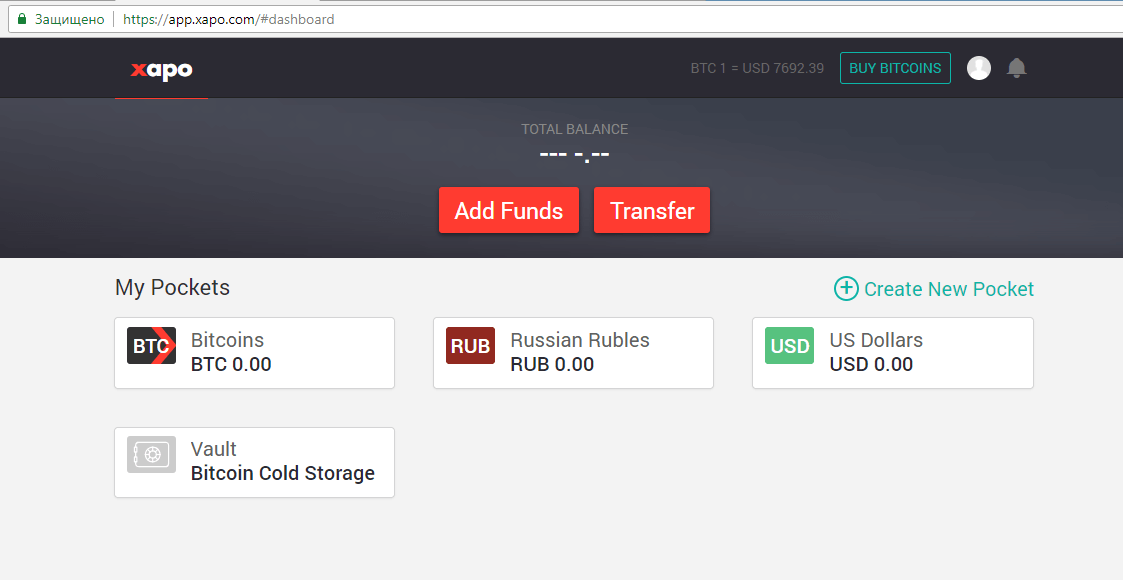The width and height of the screenshot is (1123, 580).
Task: Open the notifications bell
Action: [1016, 68]
